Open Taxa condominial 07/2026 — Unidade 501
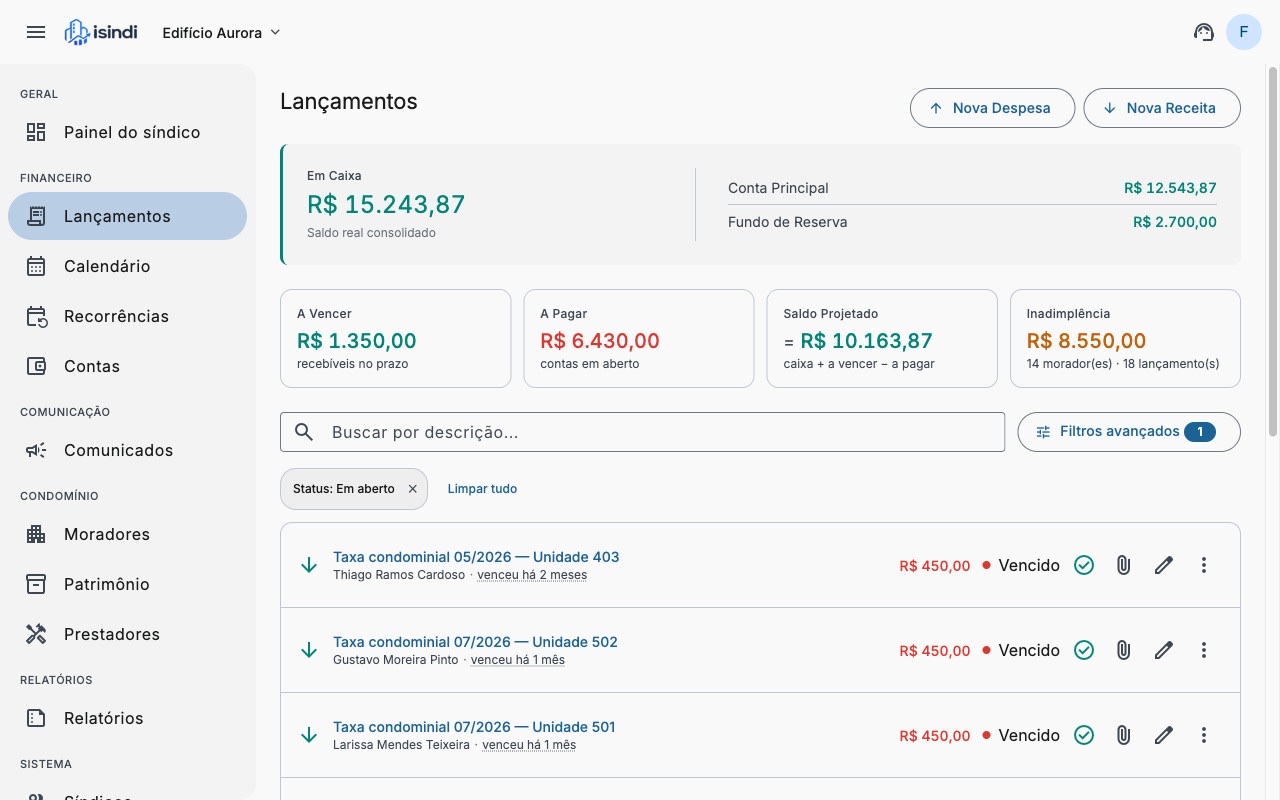This screenshot has height=800, width=1280. pos(474,727)
